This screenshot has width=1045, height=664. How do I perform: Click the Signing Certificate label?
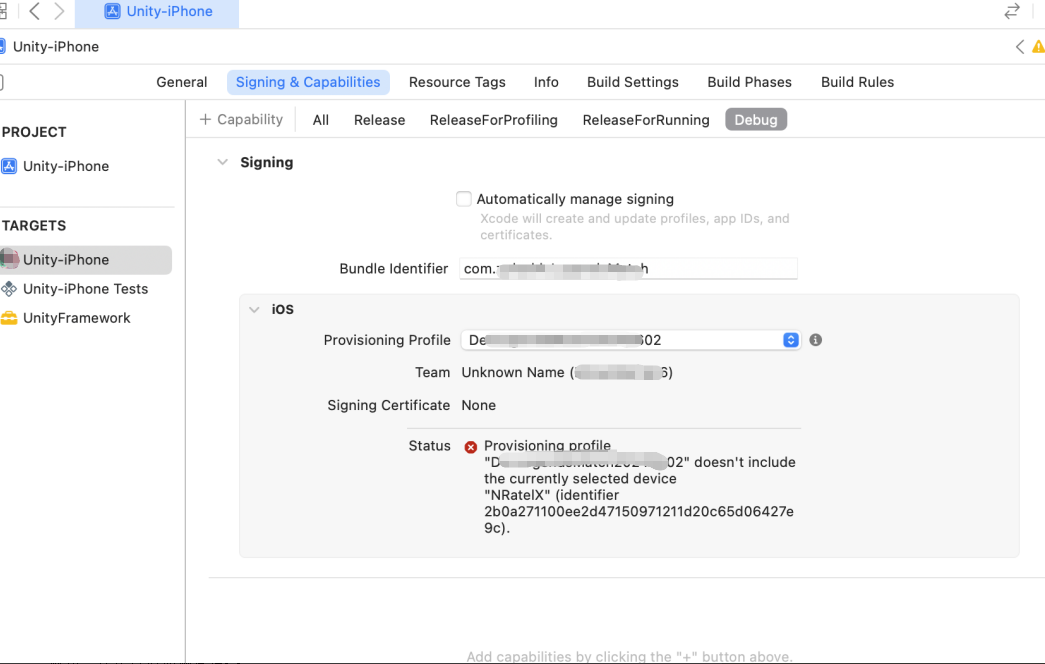[x=389, y=405]
